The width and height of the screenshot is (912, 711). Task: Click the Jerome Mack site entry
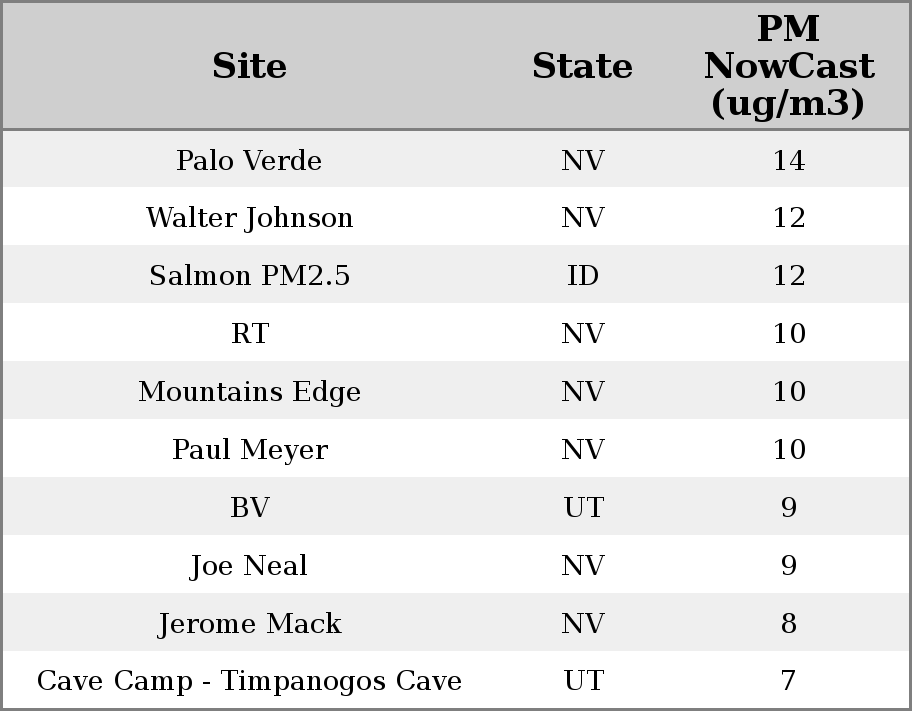coord(249,624)
